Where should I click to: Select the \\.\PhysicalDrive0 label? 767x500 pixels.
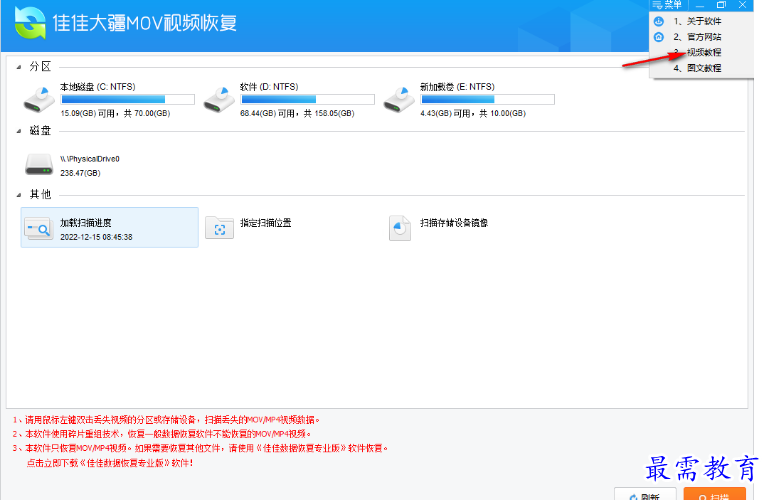coord(90,159)
